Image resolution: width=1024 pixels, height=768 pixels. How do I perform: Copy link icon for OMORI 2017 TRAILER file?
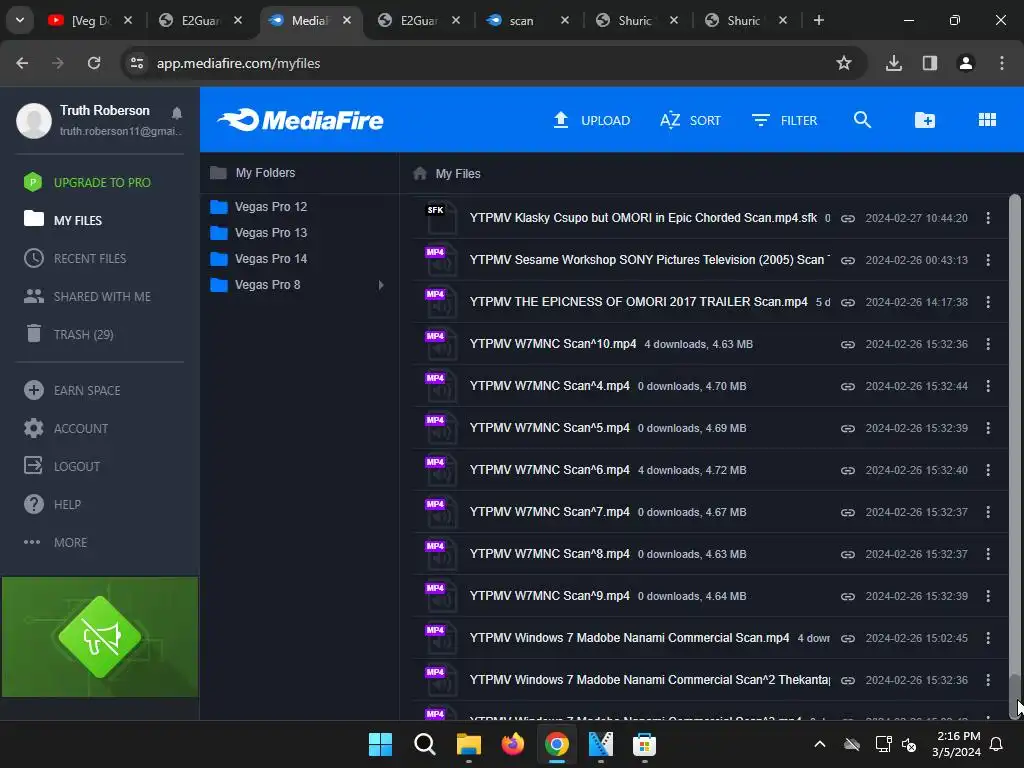coord(848,302)
